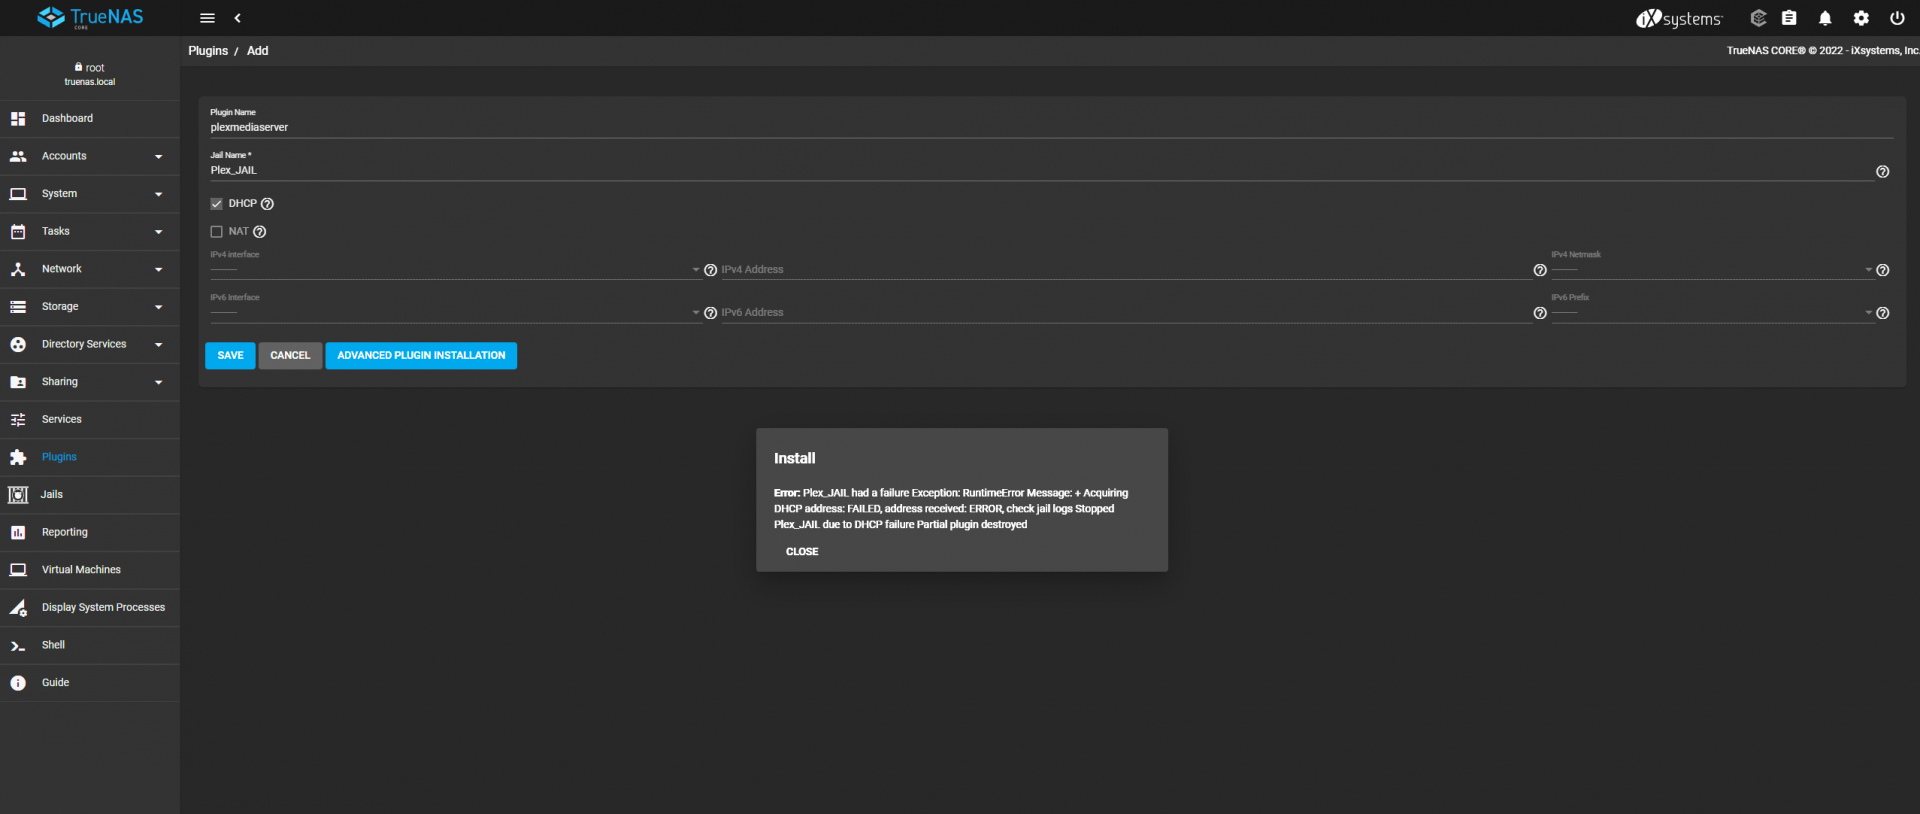This screenshot has width=1920, height=814.
Task: Click the Network node icon
Action: click(x=18, y=269)
